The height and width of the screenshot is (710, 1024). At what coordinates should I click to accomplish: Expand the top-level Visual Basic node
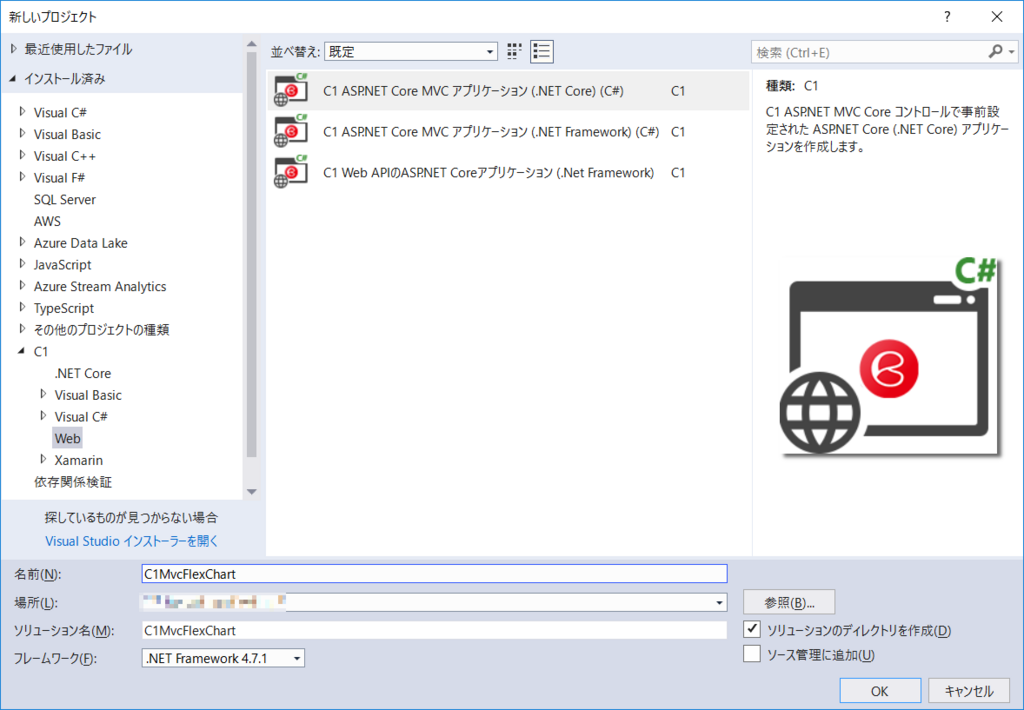click(23, 133)
